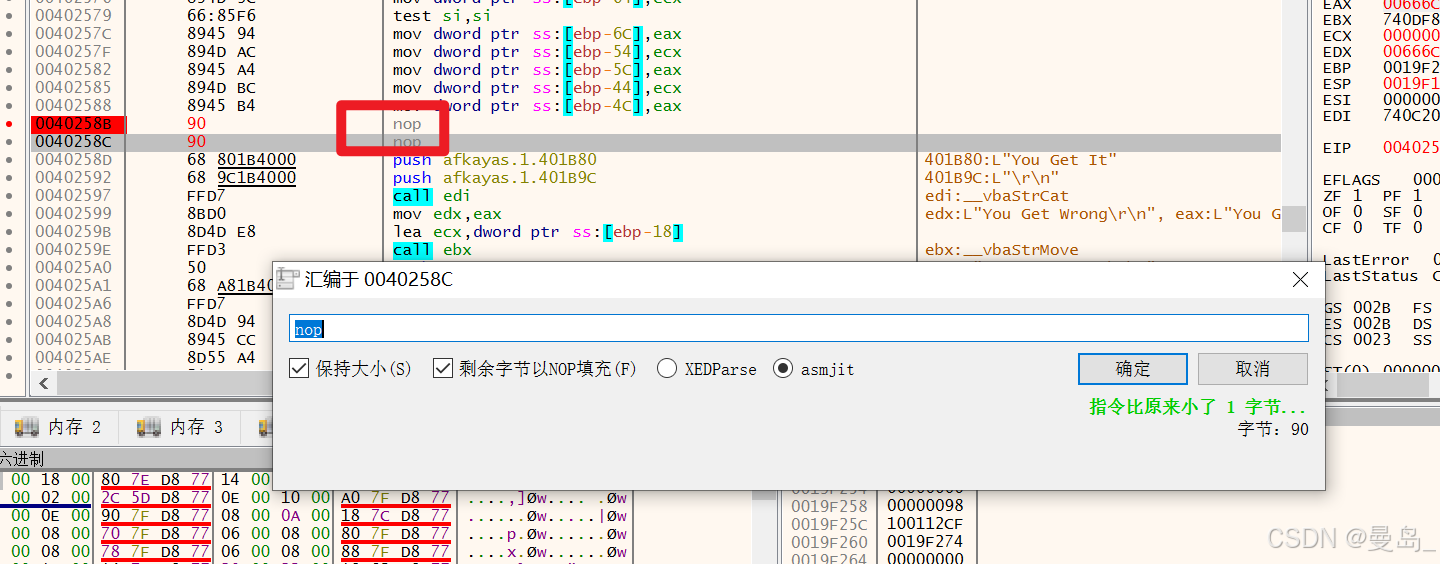
Task: Toggle breakpoint bullet beside address 0040257C
Action: tap(9, 34)
